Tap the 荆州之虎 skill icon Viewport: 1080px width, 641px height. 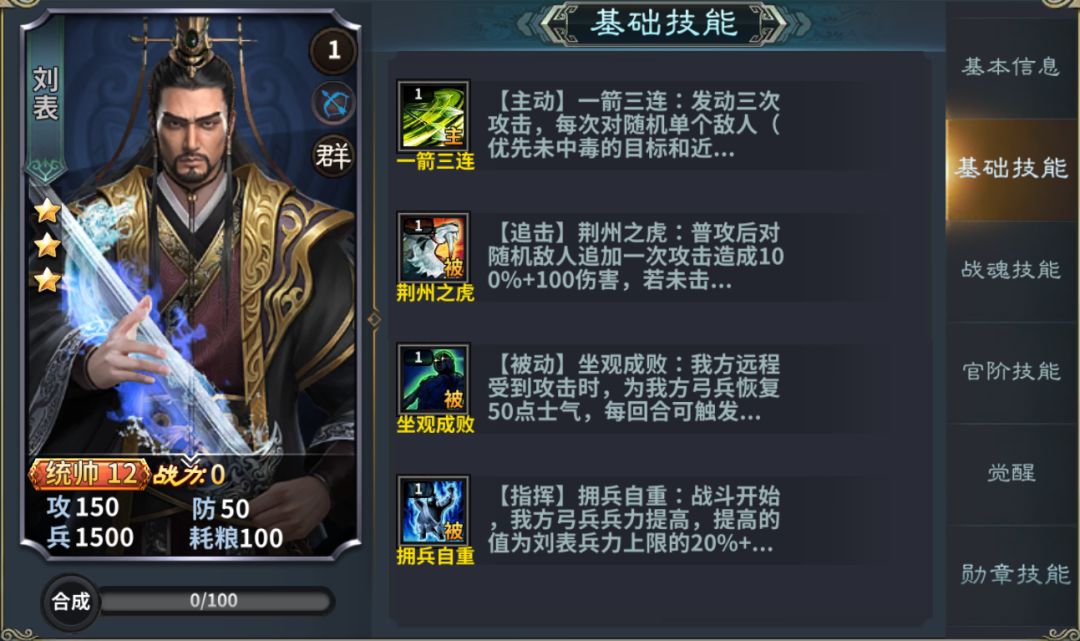click(x=434, y=247)
